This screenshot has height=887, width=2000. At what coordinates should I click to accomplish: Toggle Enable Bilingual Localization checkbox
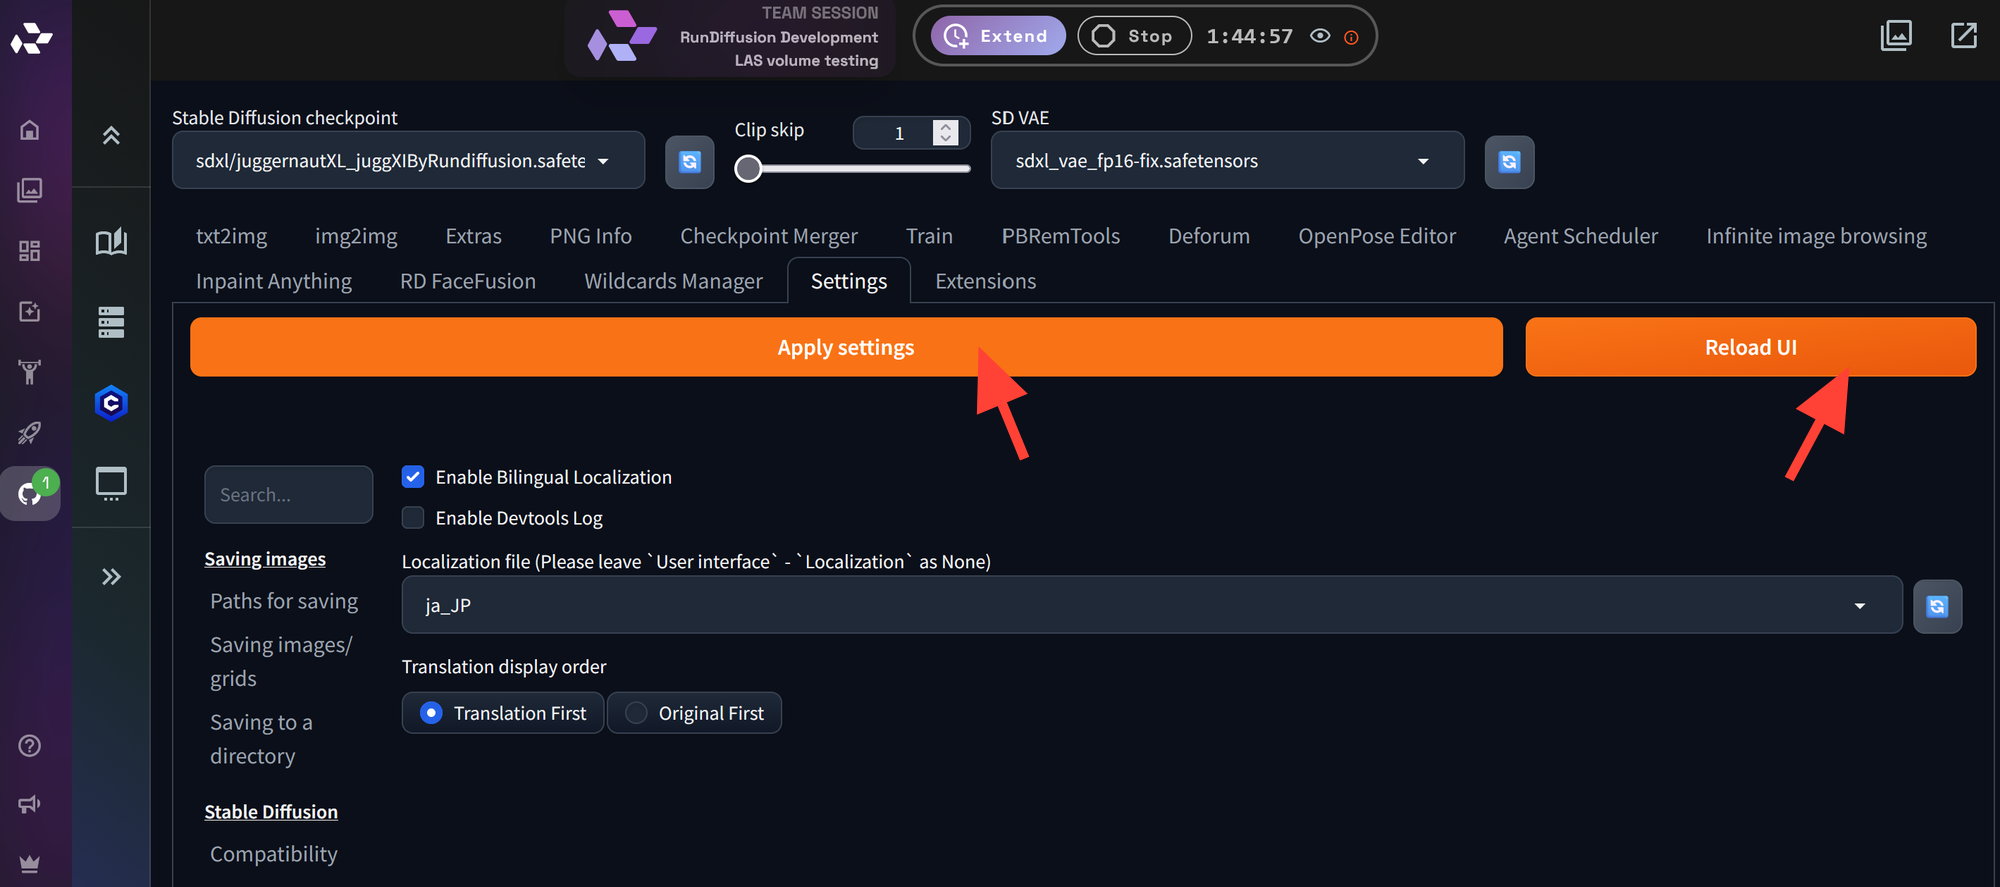(x=413, y=477)
